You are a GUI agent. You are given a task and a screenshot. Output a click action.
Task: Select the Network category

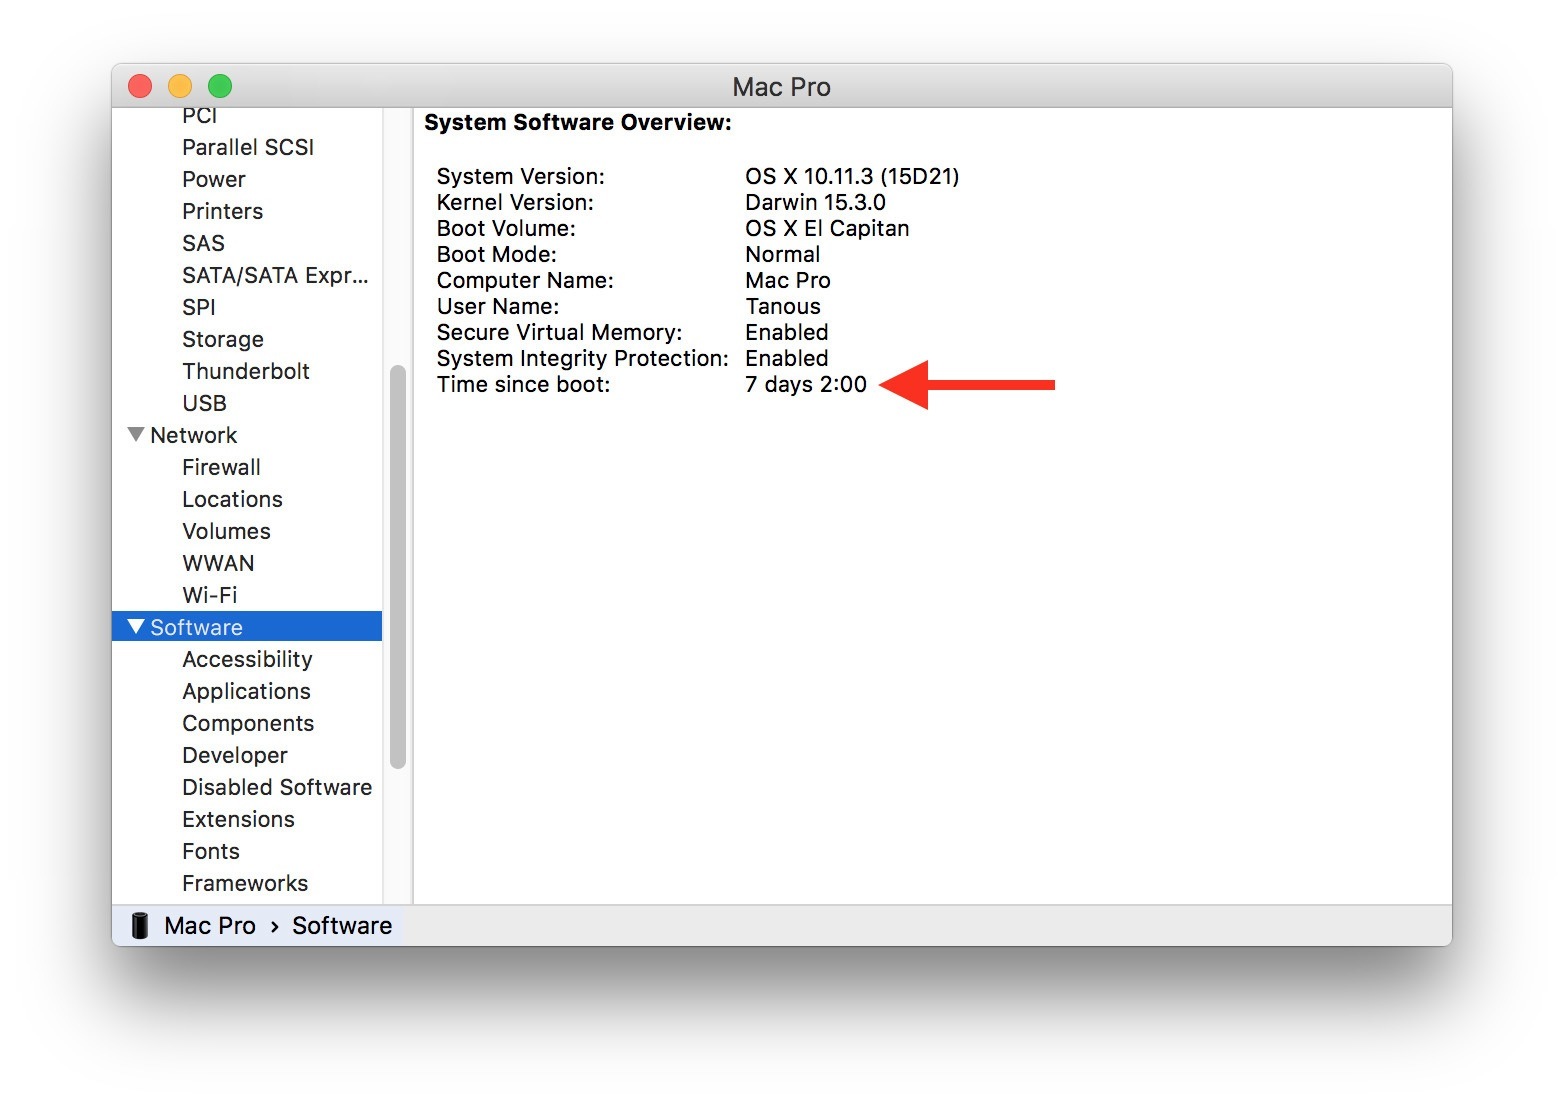(194, 435)
